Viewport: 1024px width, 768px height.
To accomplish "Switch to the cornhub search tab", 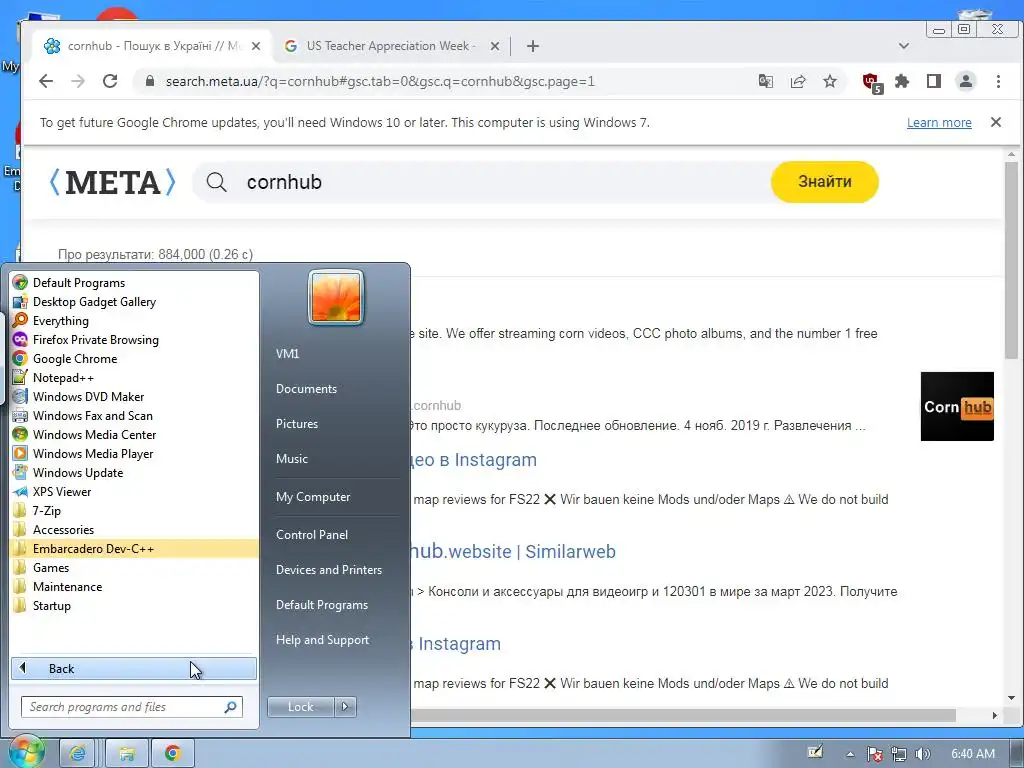I will (x=152, y=46).
